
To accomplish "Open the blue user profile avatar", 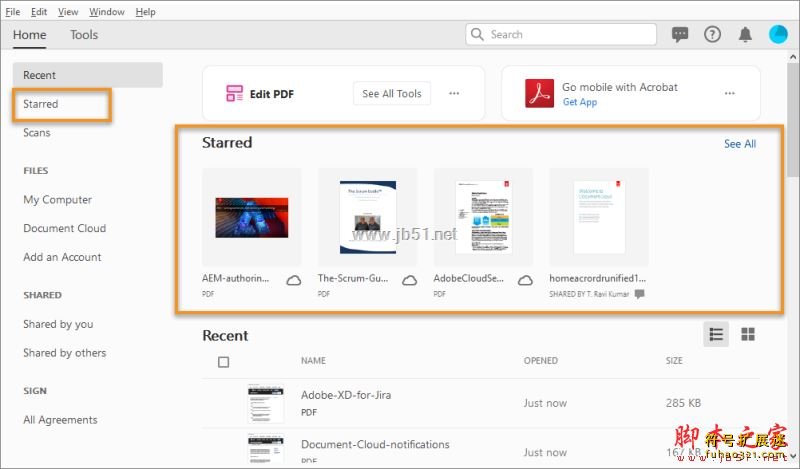I will click(x=778, y=34).
